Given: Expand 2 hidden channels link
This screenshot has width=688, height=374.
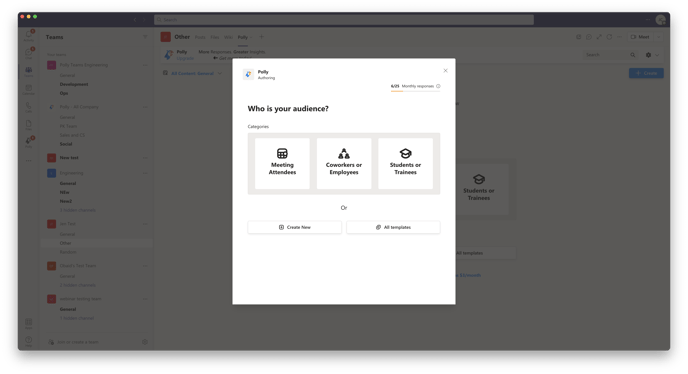Looking at the screenshot, I should click(x=78, y=285).
